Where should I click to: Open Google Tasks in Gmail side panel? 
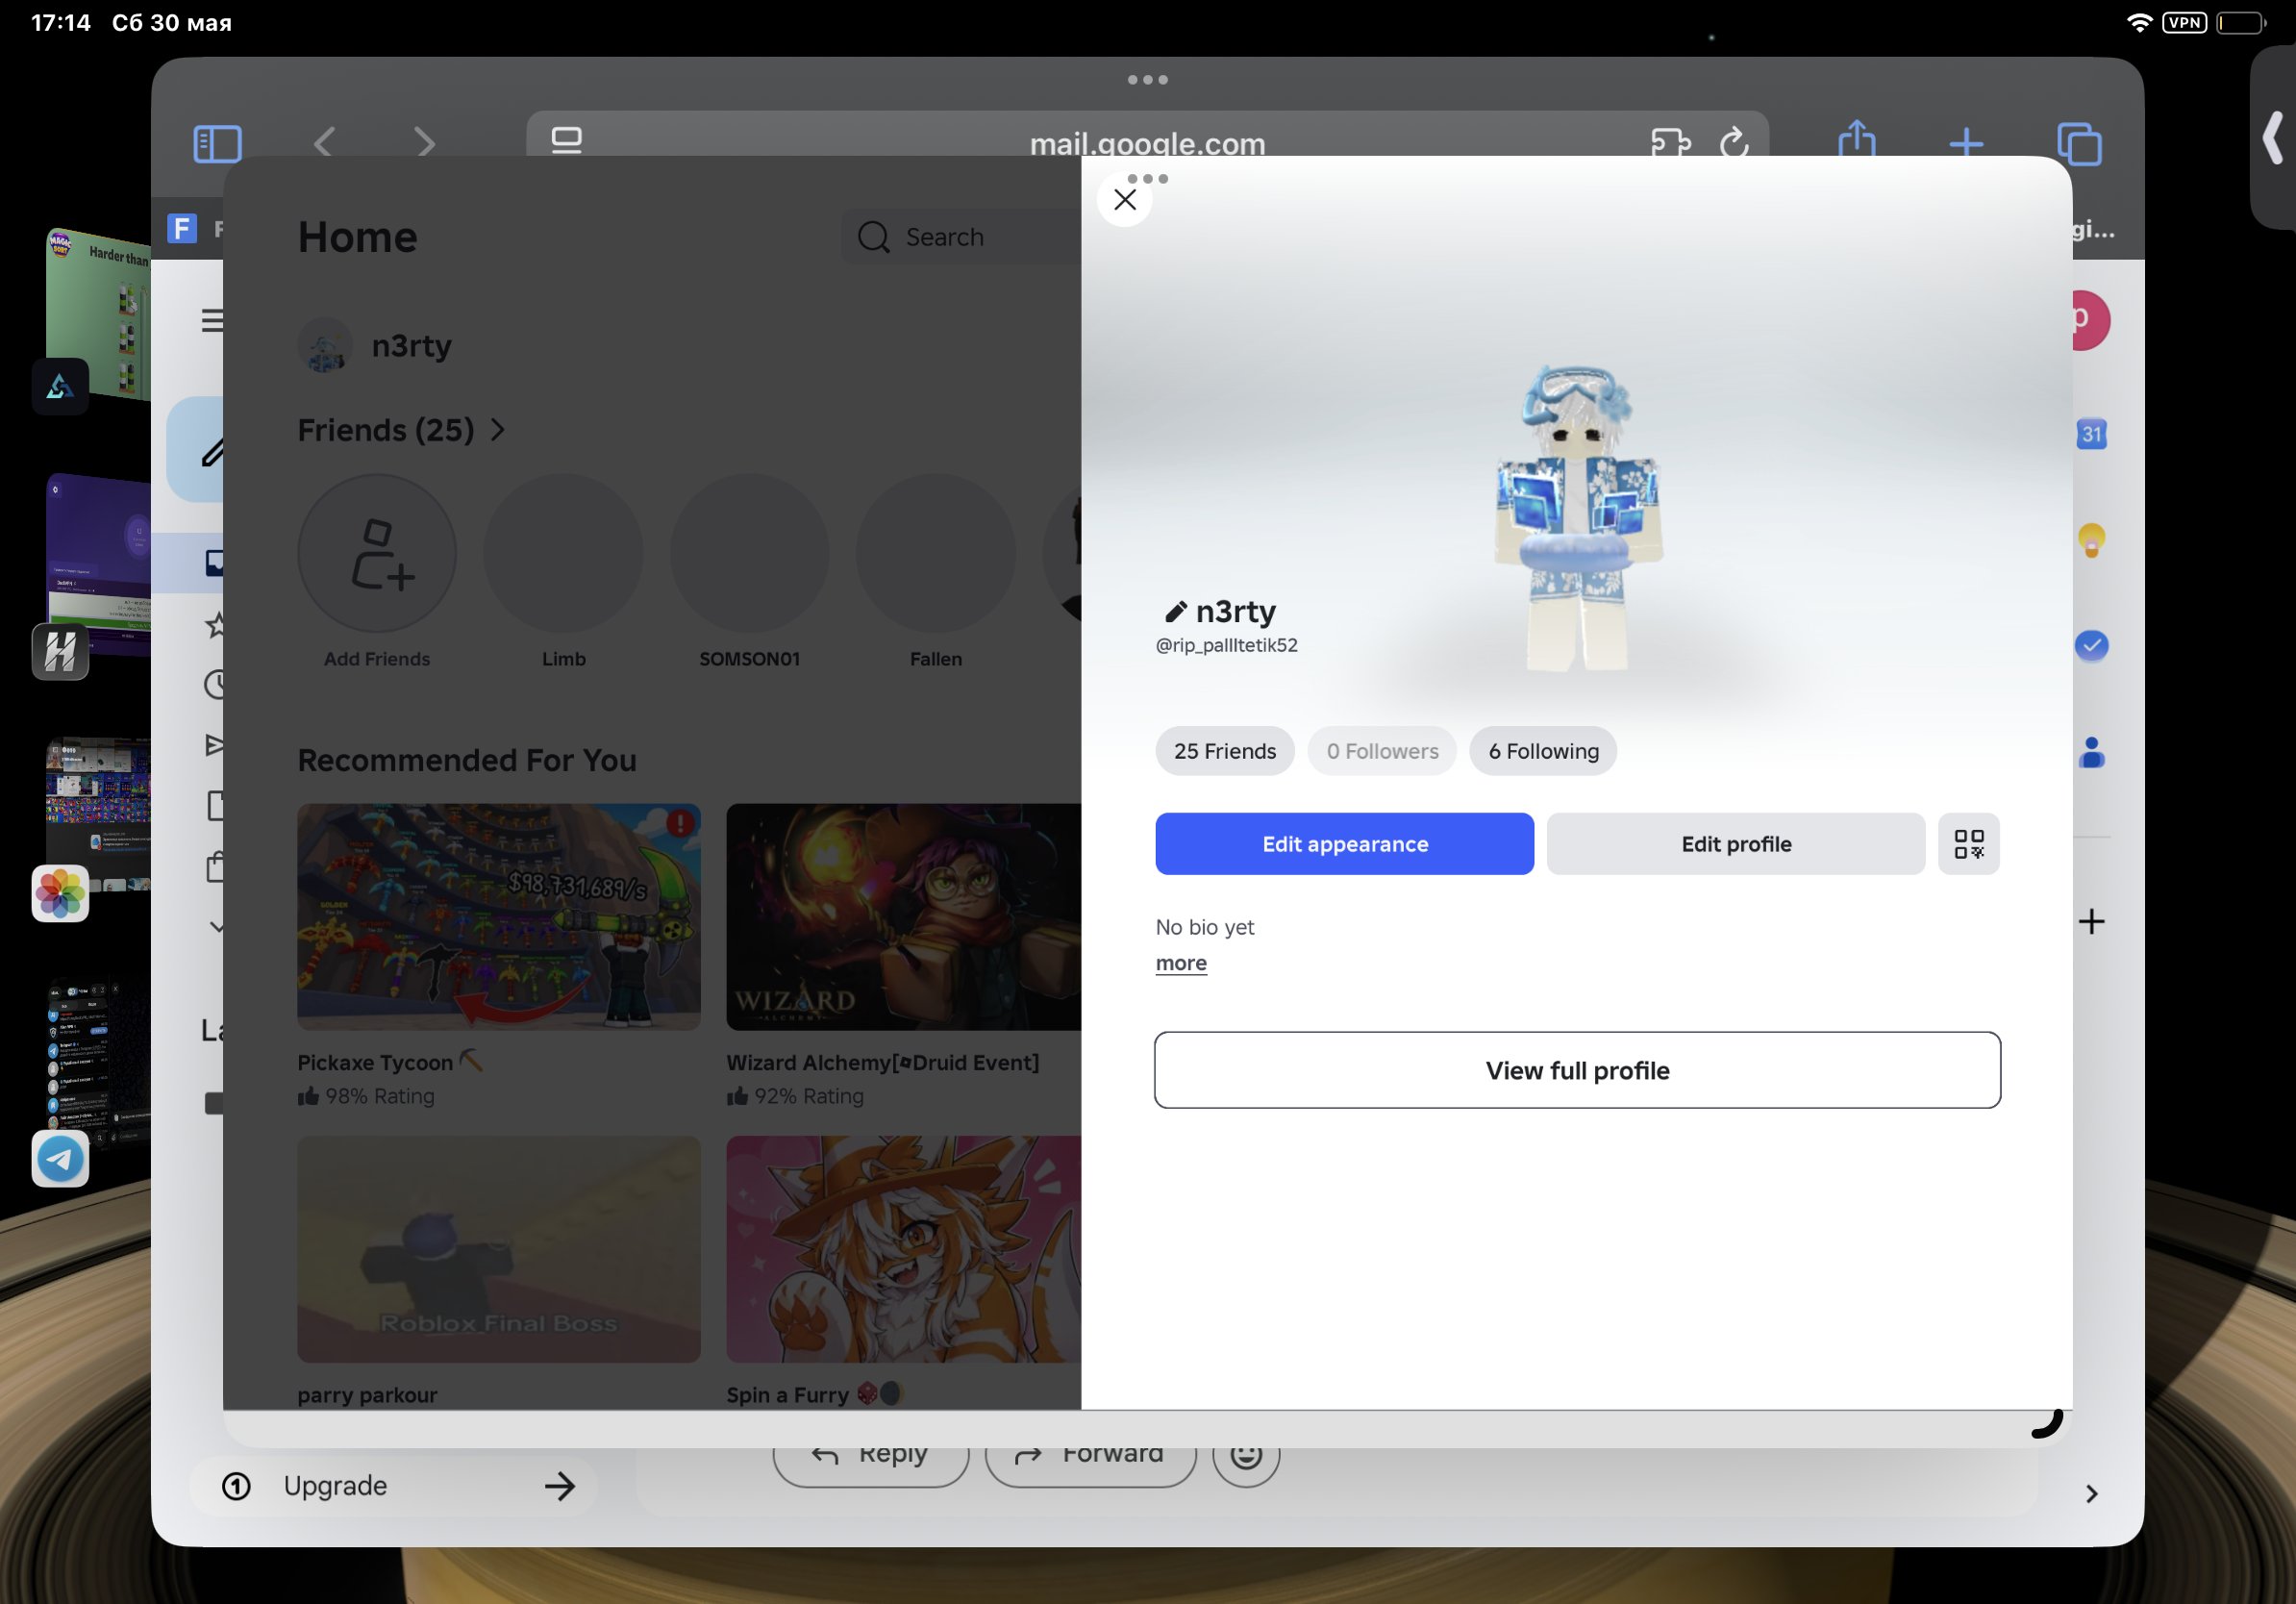[x=2091, y=646]
